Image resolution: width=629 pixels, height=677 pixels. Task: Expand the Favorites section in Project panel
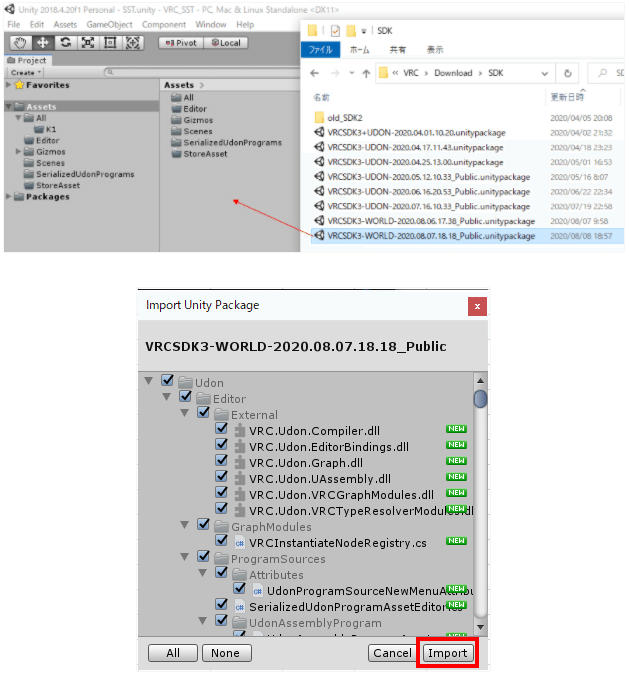coord(9,85)
